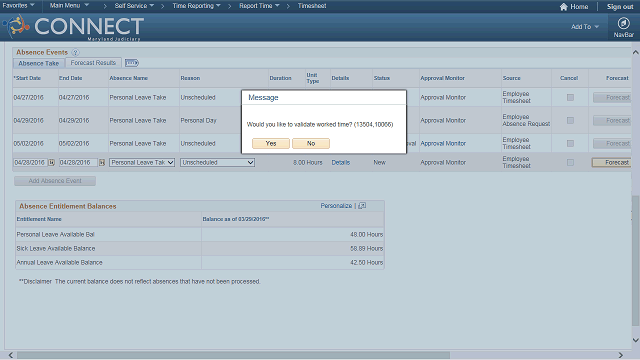Open Approval Monitor link for 04/27/2016 row
Viewport: 640px width, 360px height.
tap(443, 98)
